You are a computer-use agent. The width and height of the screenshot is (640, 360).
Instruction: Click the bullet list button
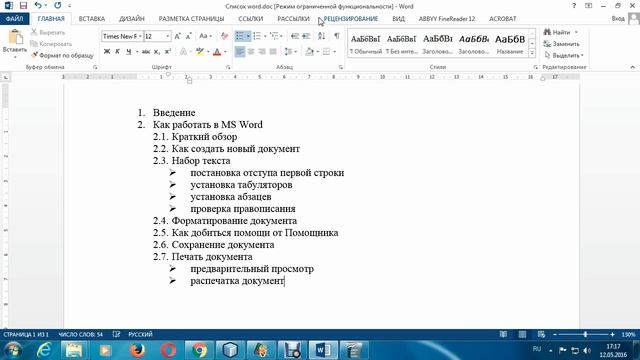click(240, 36)
